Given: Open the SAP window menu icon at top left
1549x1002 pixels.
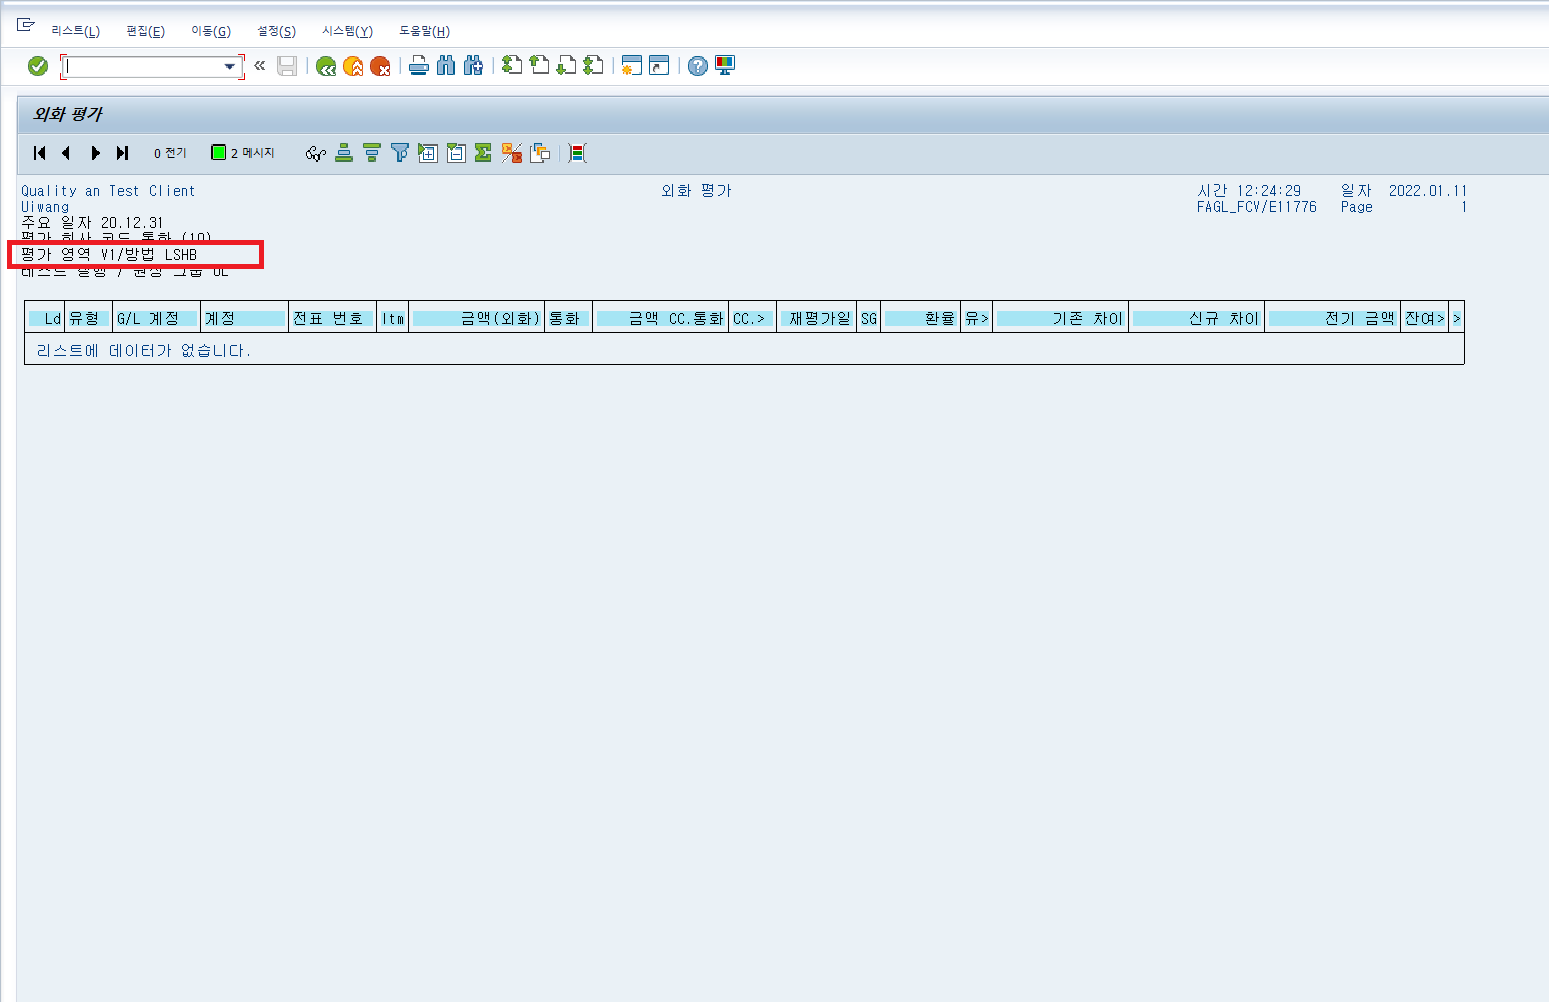Looking at the screenshot, I should click(x=26, y=24).
